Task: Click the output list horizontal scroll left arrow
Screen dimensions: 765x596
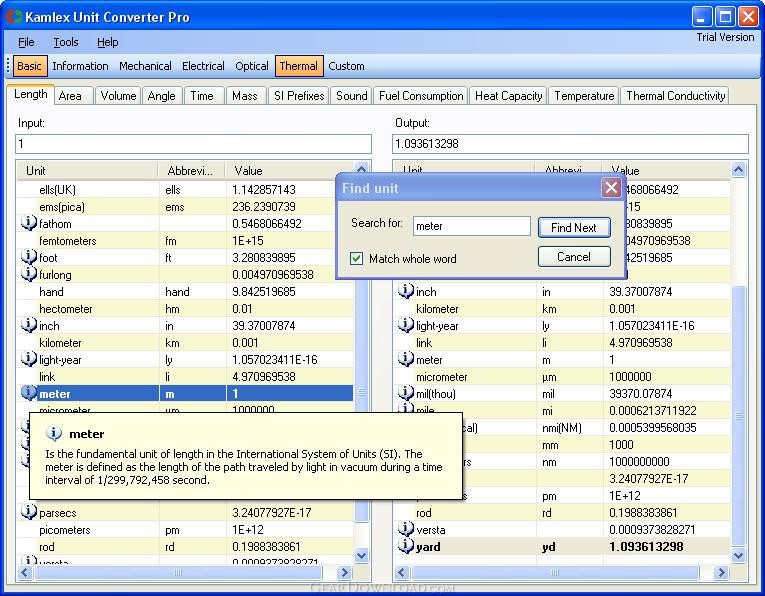Action: click(401, 572)
